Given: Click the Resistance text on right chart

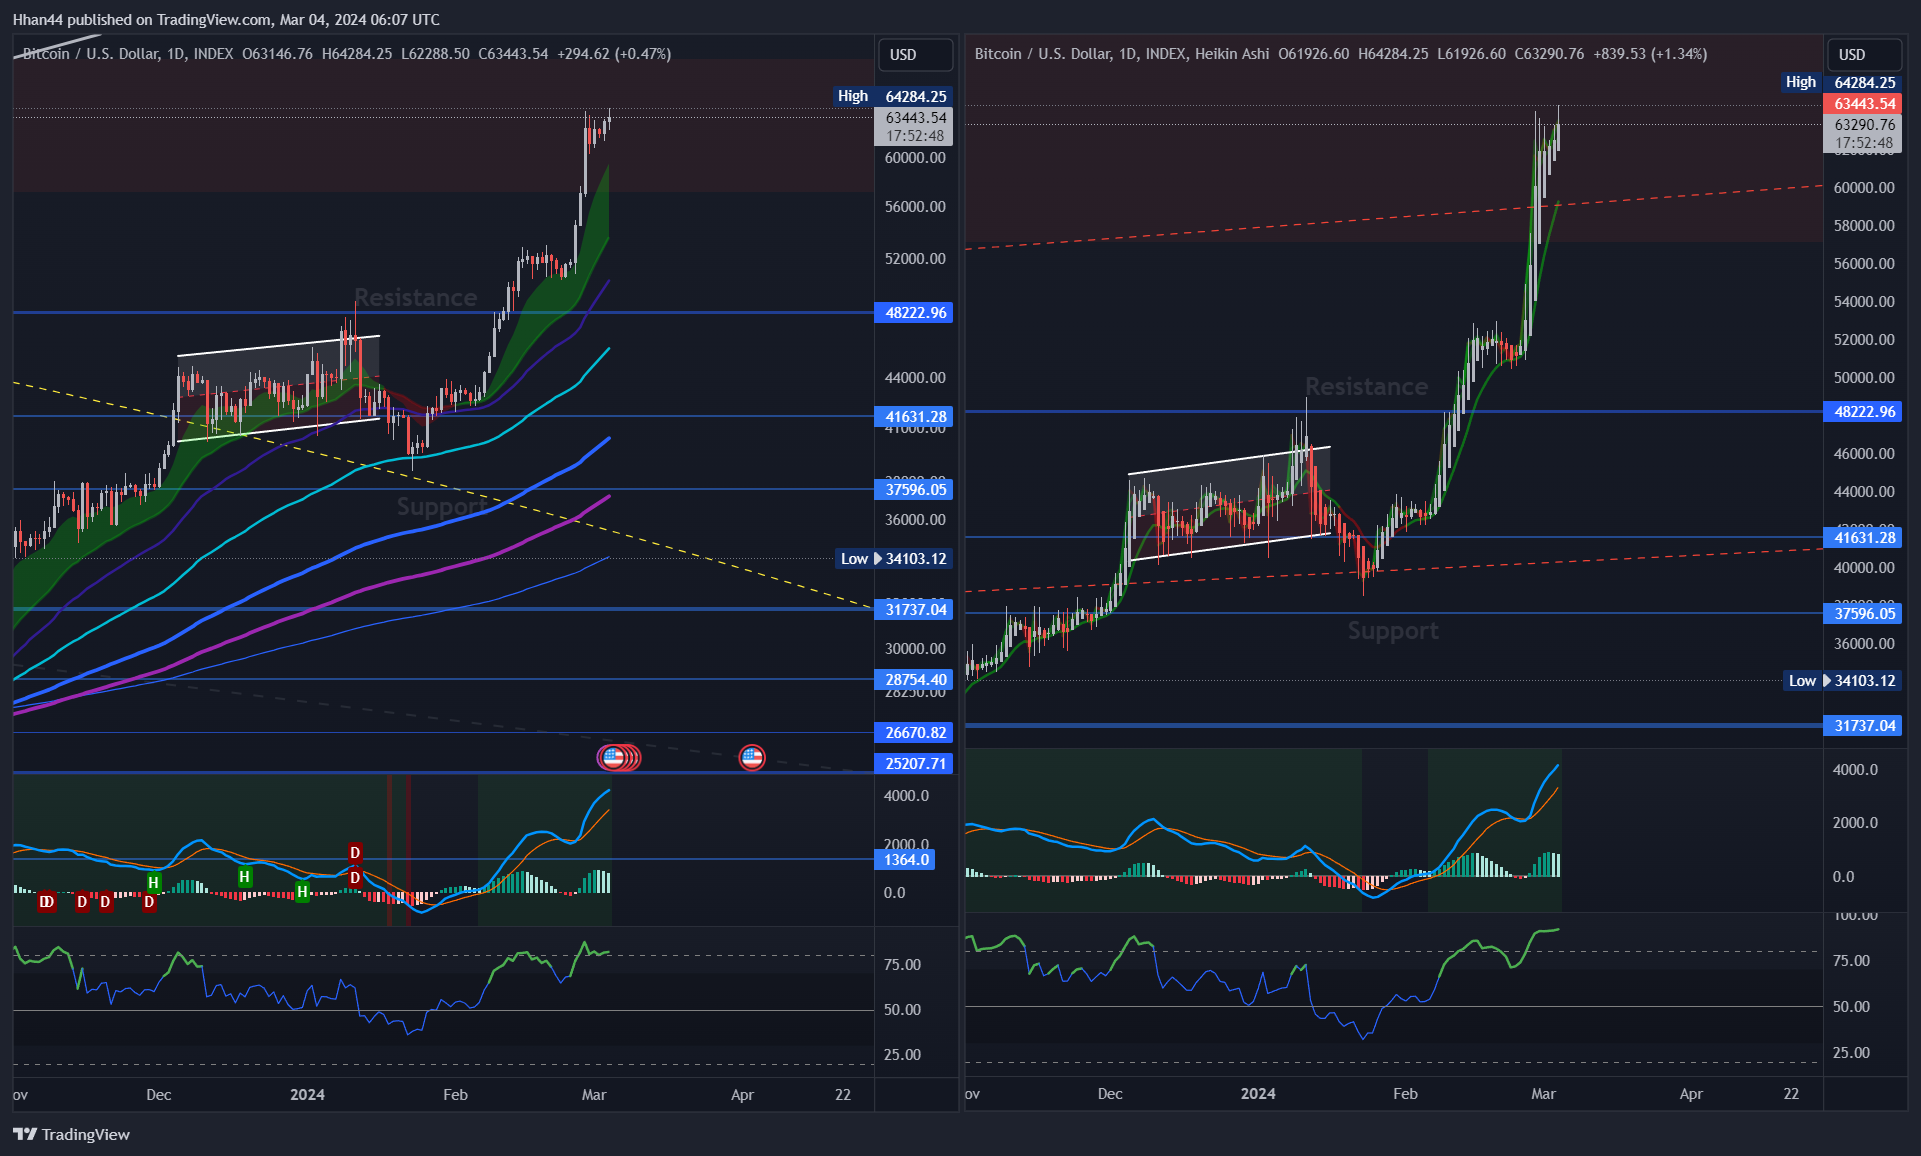Looking at the screenshot, I should click(x=1366, y=387).
